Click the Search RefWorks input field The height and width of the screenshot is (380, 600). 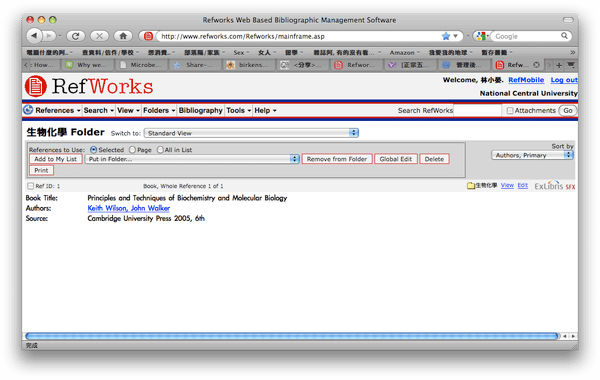click(477, 110)
